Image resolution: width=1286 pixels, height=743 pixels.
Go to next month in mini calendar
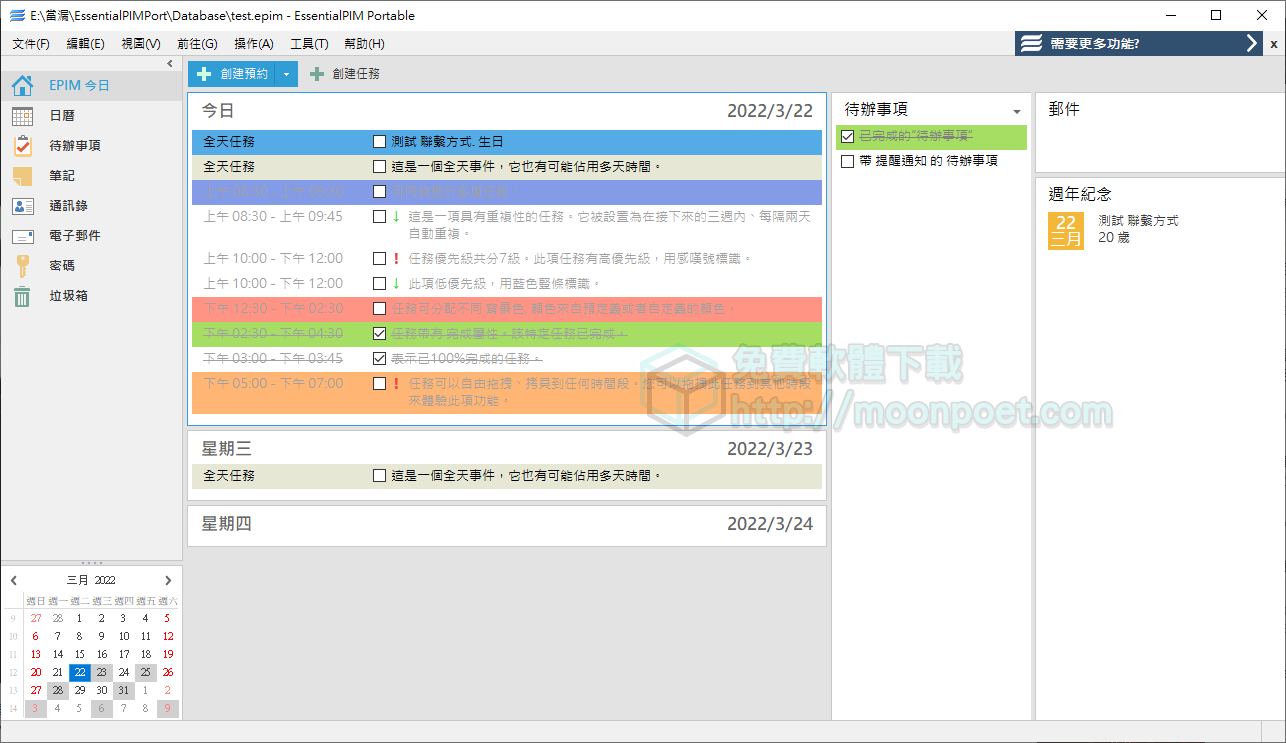point(168,580)
